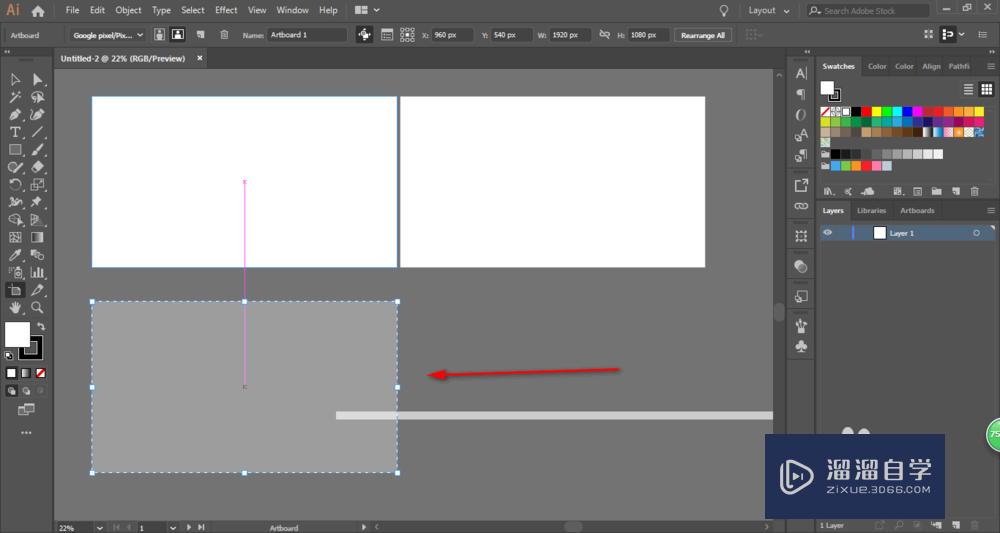The image size is (1000, 533).
Task: Click the New Artboard icon in control bar
Action: click(x=201, y=35)
